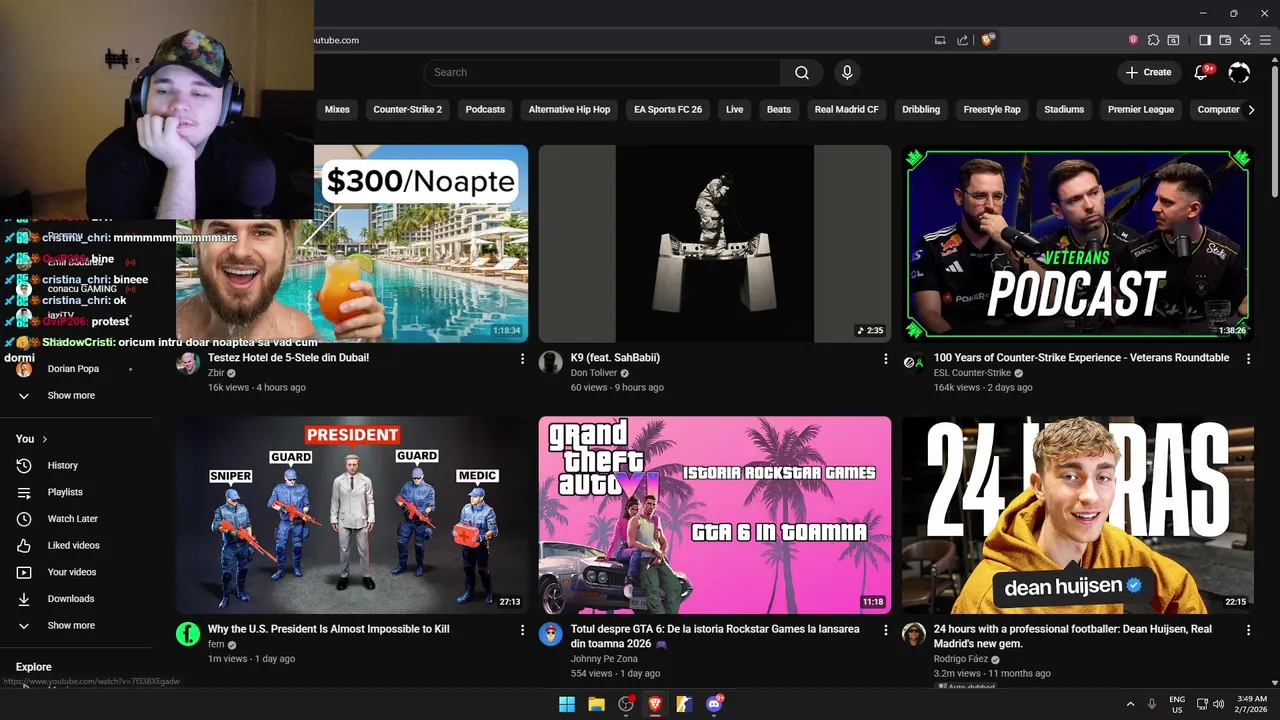
Task: Click the share page icon in address bar
Action: 962,40
